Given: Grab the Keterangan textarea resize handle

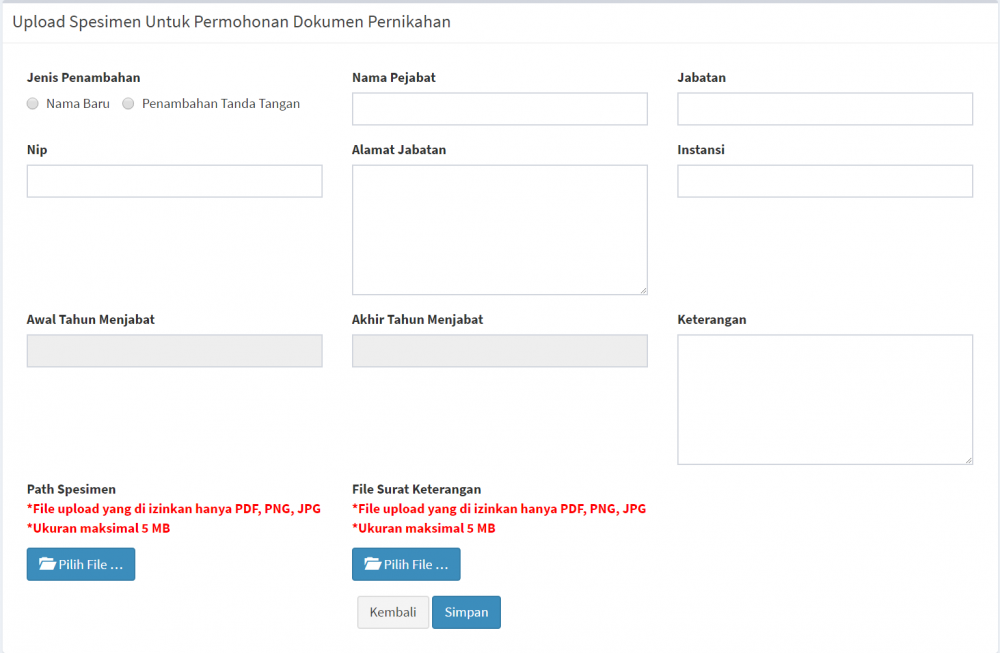Looking at the screenshot, I should click(968, 460).
